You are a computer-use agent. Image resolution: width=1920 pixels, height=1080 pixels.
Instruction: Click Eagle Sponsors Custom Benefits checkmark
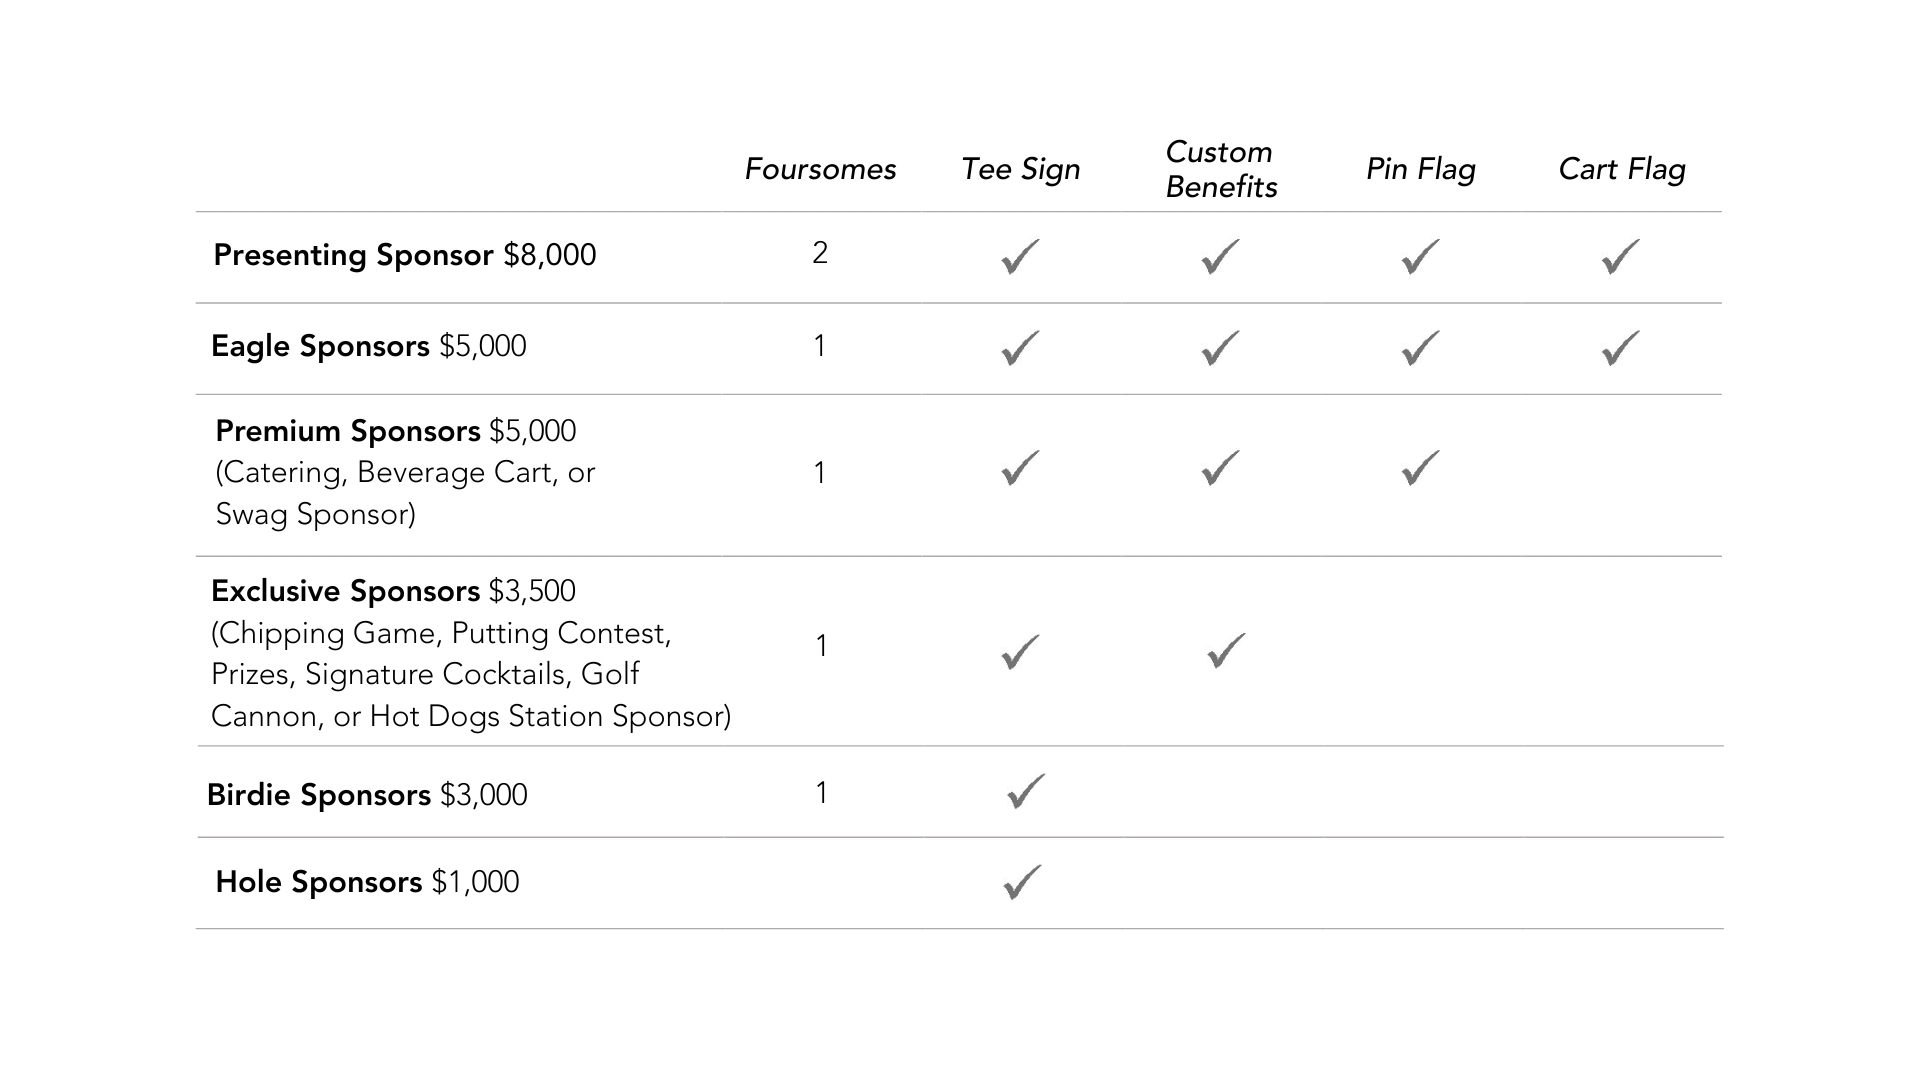pos(1220,348)
